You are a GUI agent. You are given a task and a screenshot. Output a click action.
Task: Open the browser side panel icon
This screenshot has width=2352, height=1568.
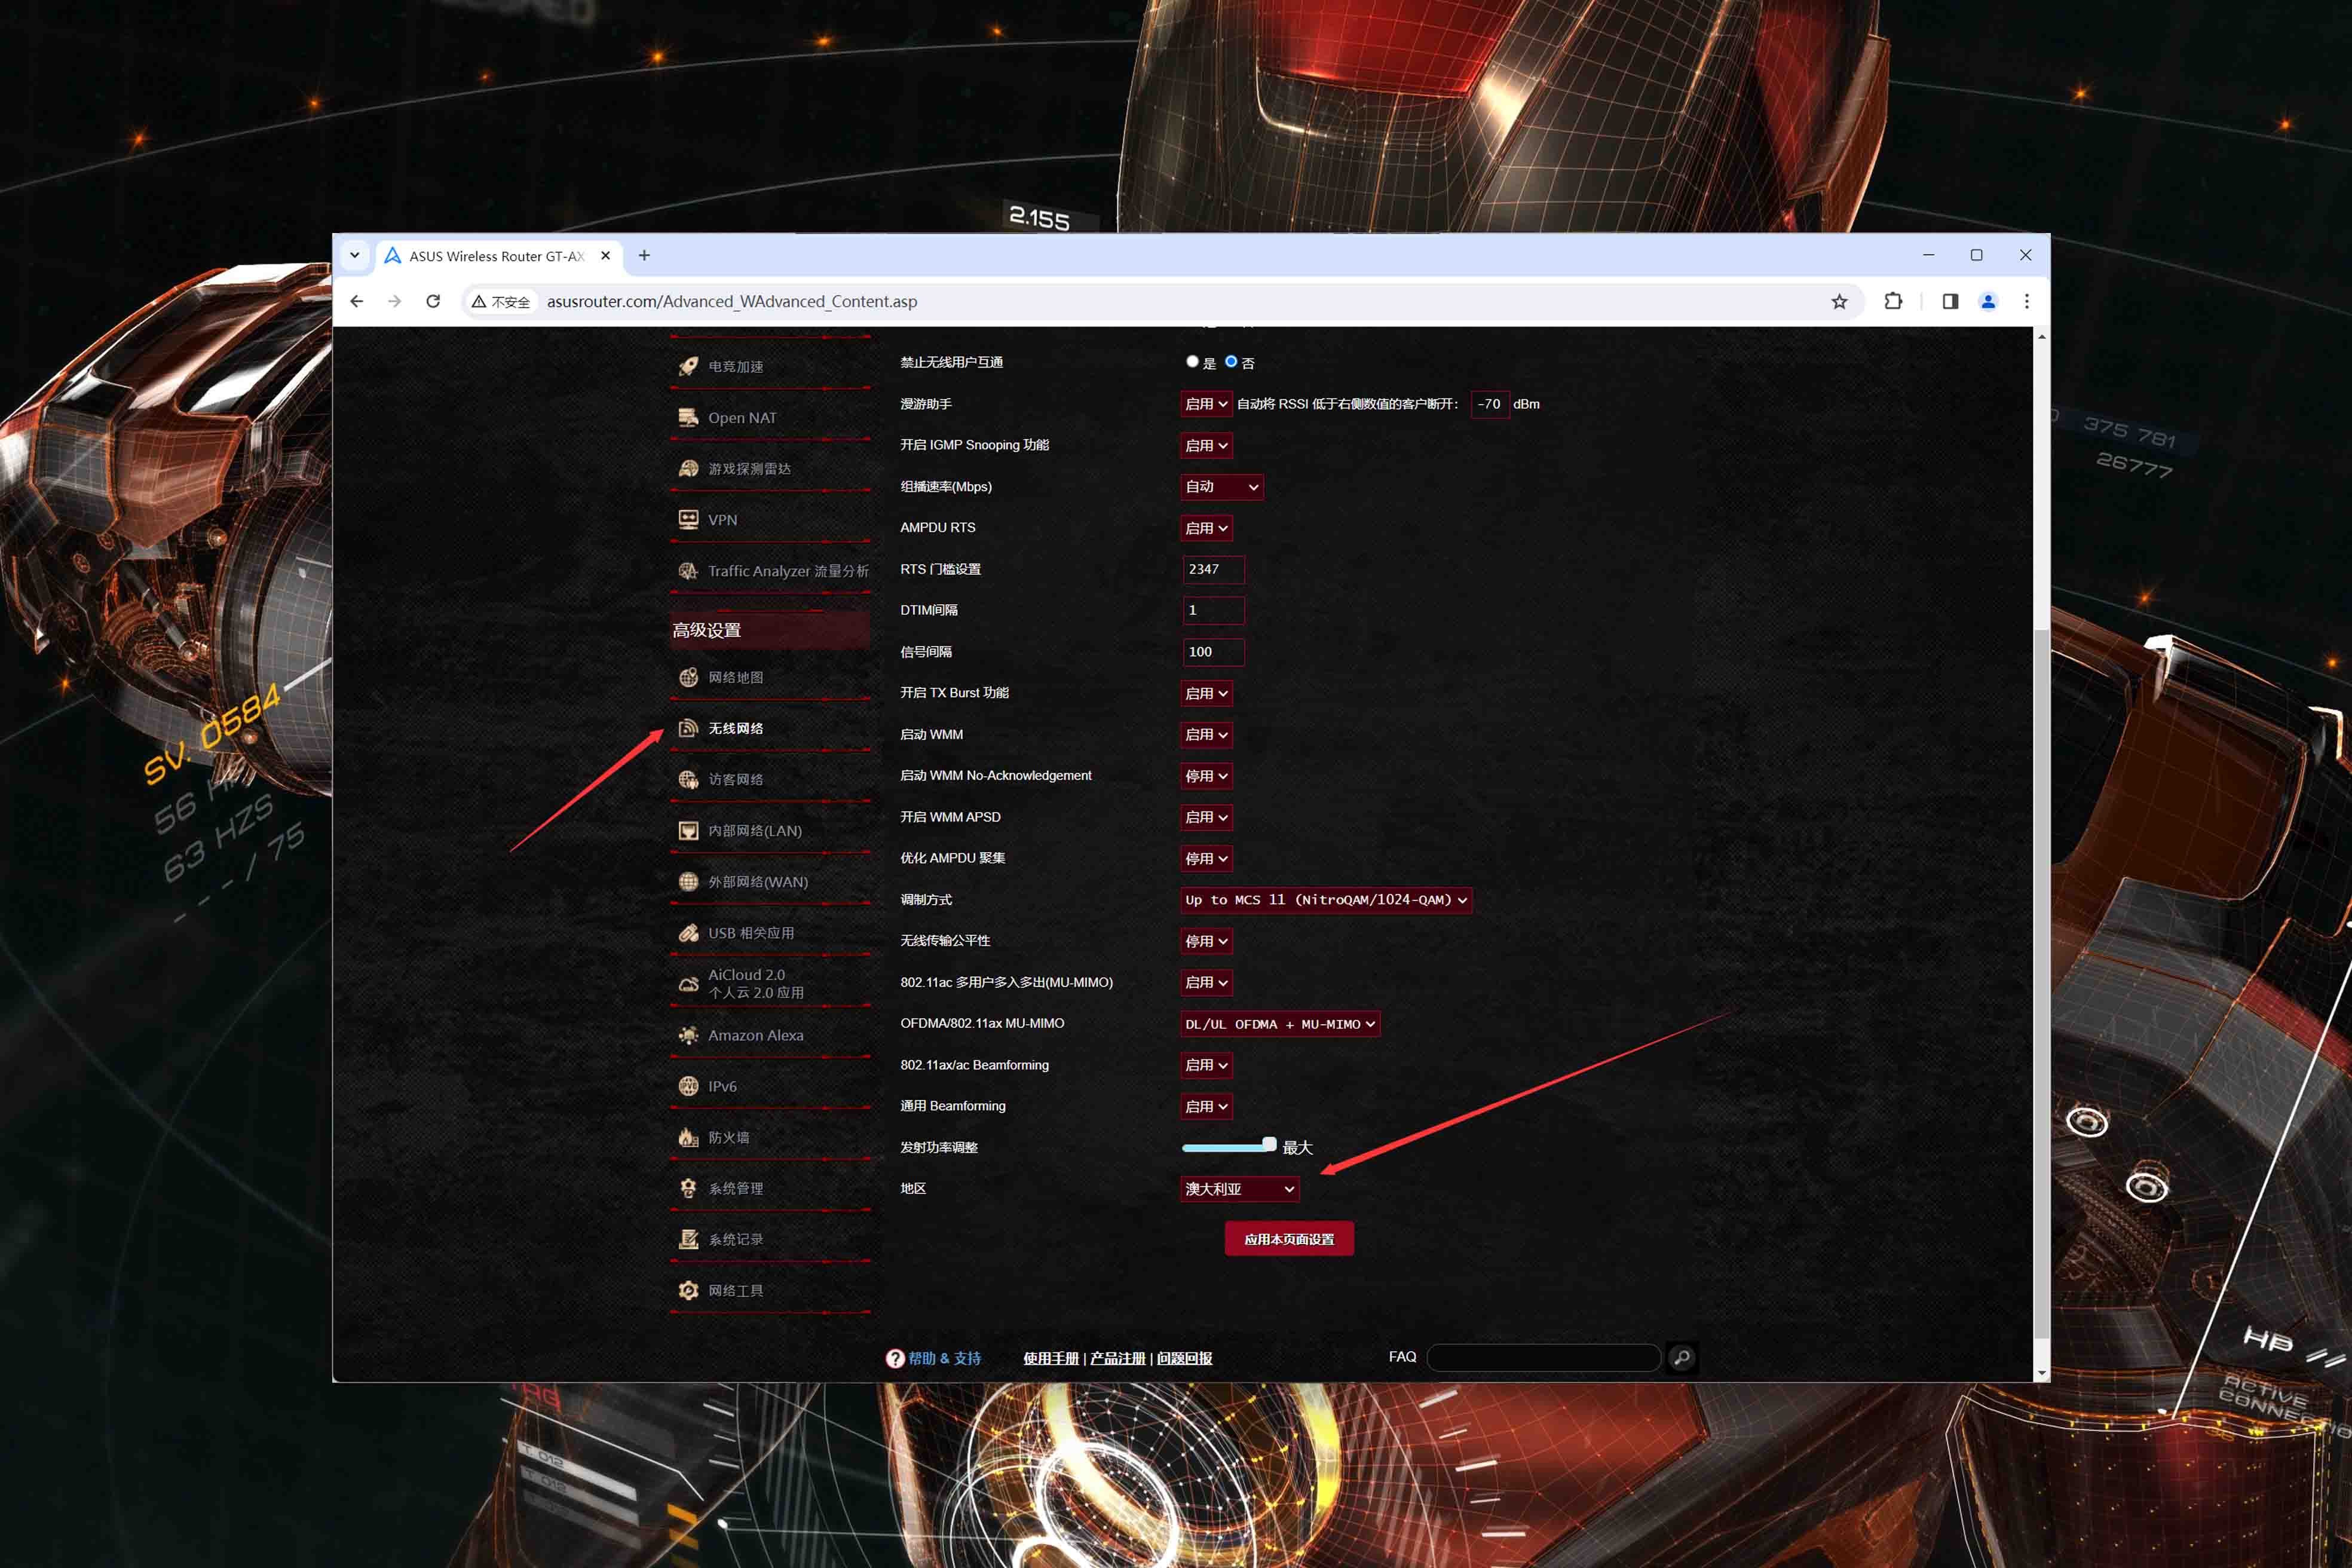point(1950,302)
